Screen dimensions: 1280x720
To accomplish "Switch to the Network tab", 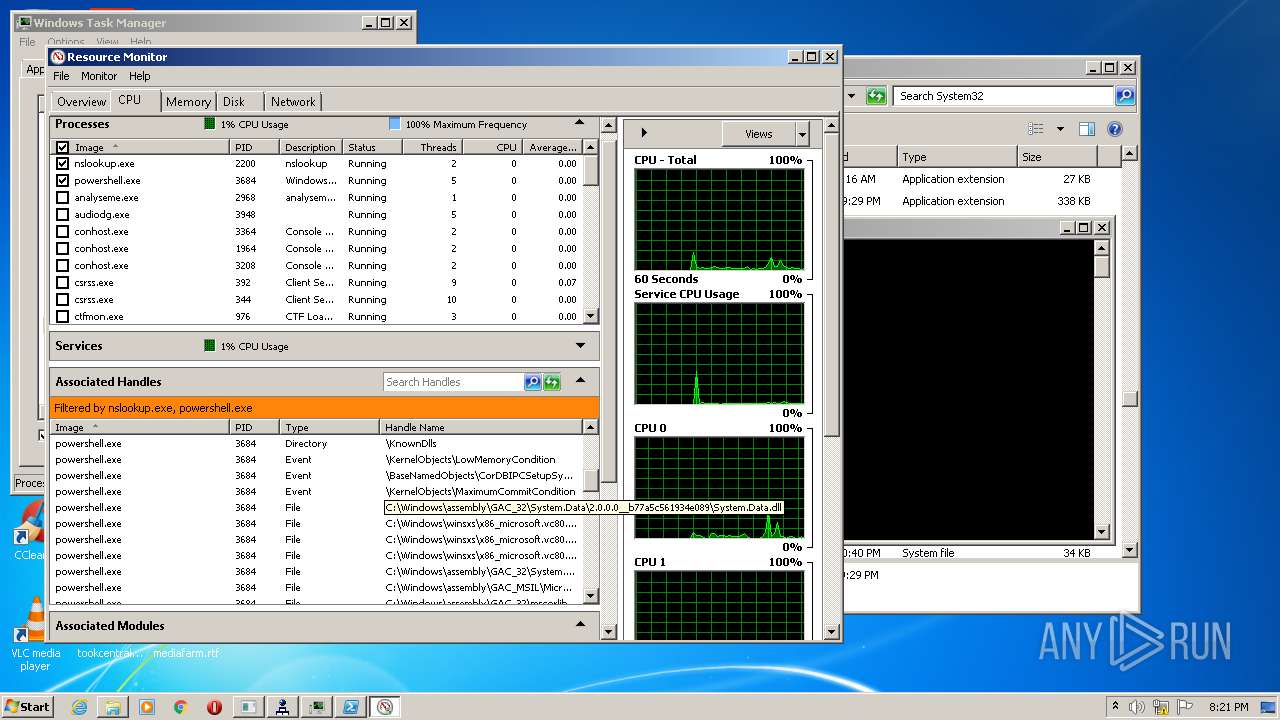I will 293,102.
